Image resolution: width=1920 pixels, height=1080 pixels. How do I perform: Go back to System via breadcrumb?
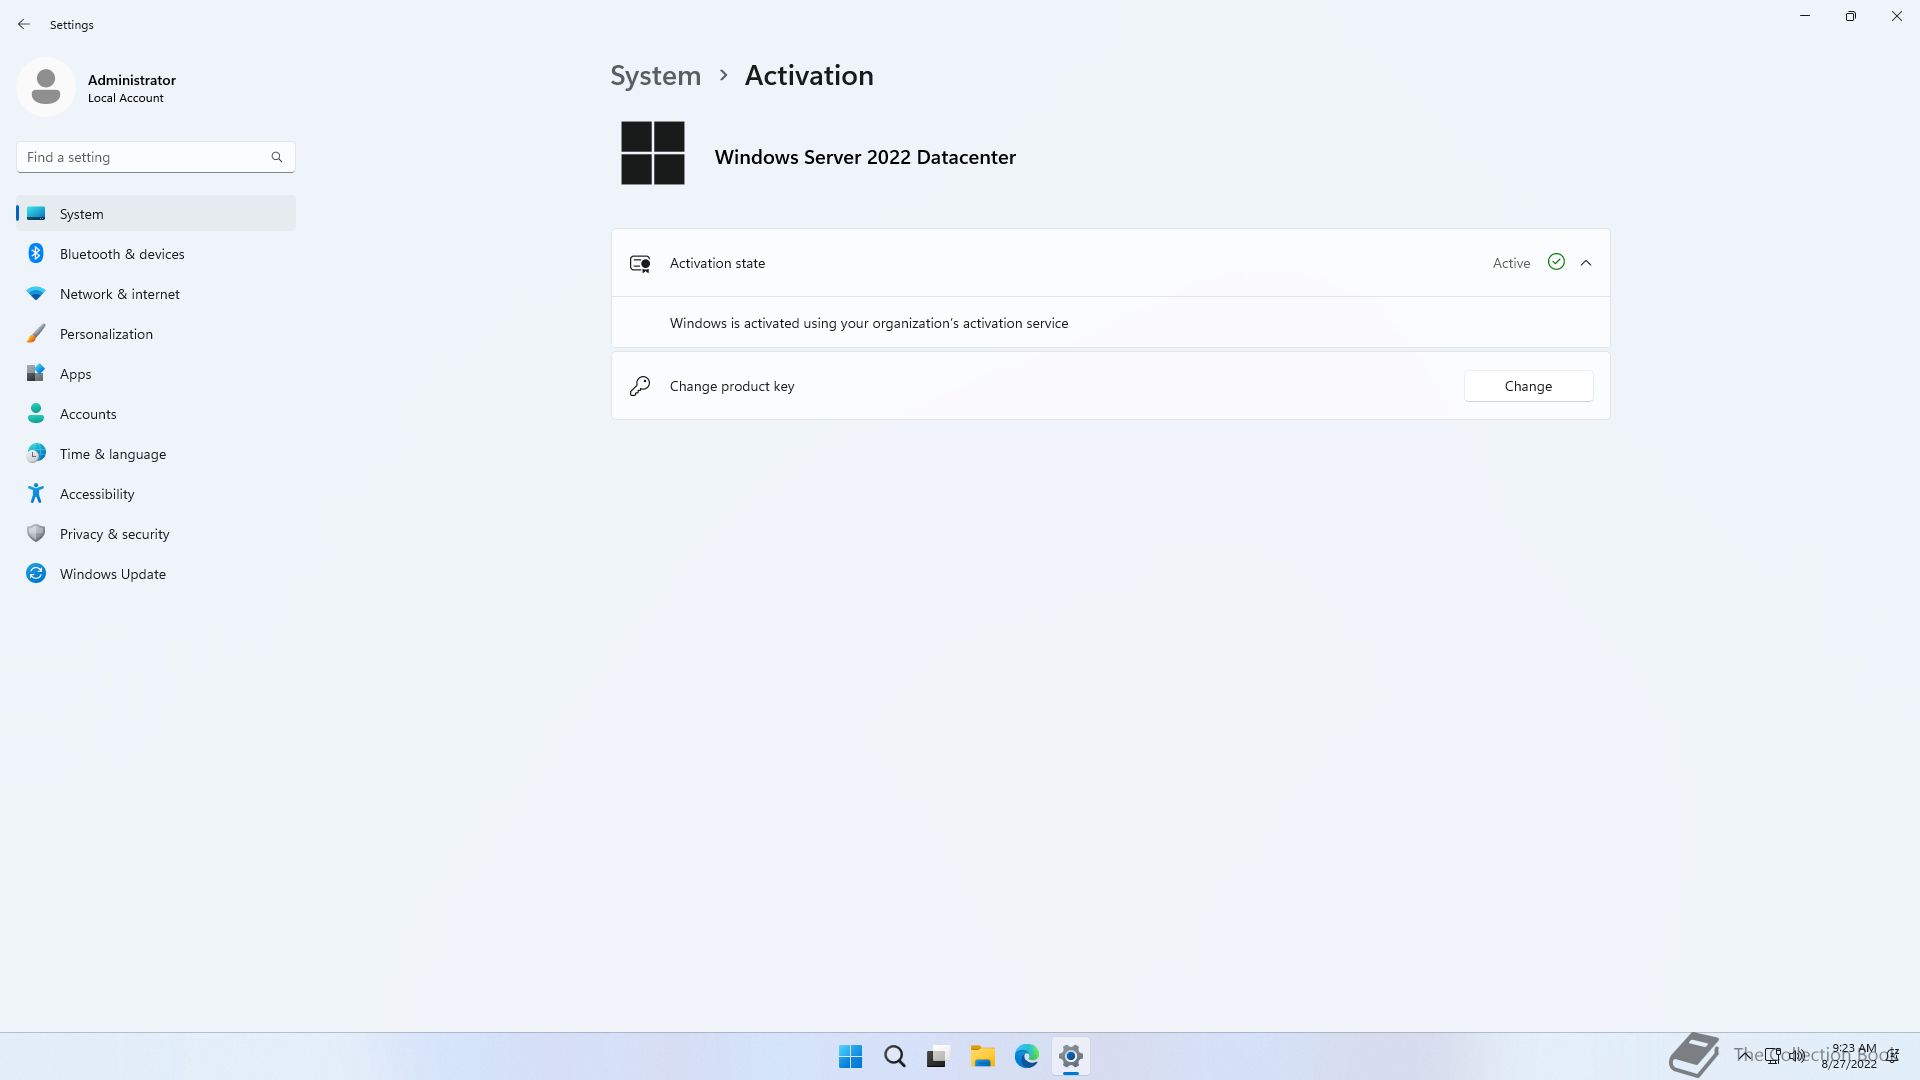(x=656, y=76)
